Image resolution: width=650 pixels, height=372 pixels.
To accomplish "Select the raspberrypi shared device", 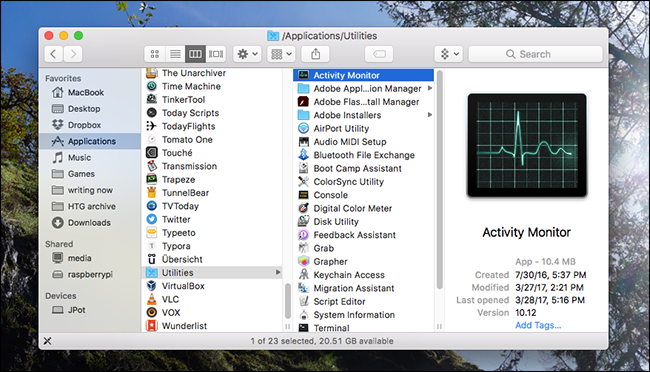I will 90,274.
